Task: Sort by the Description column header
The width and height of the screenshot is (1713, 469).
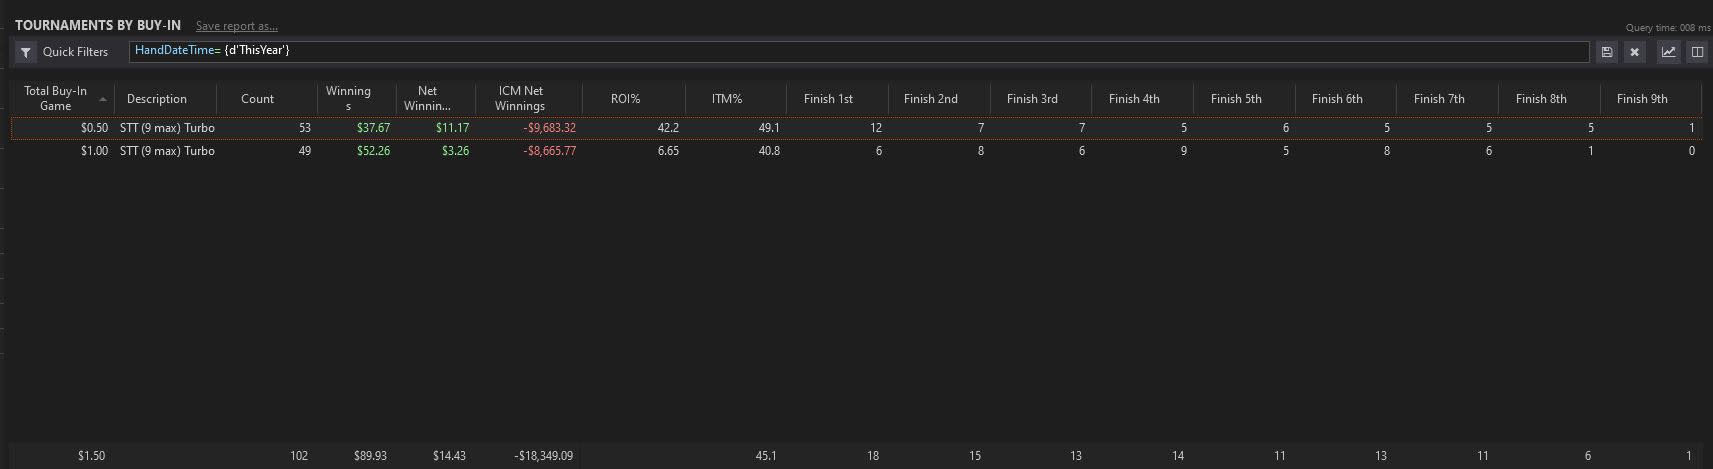Action: (157, 99)
